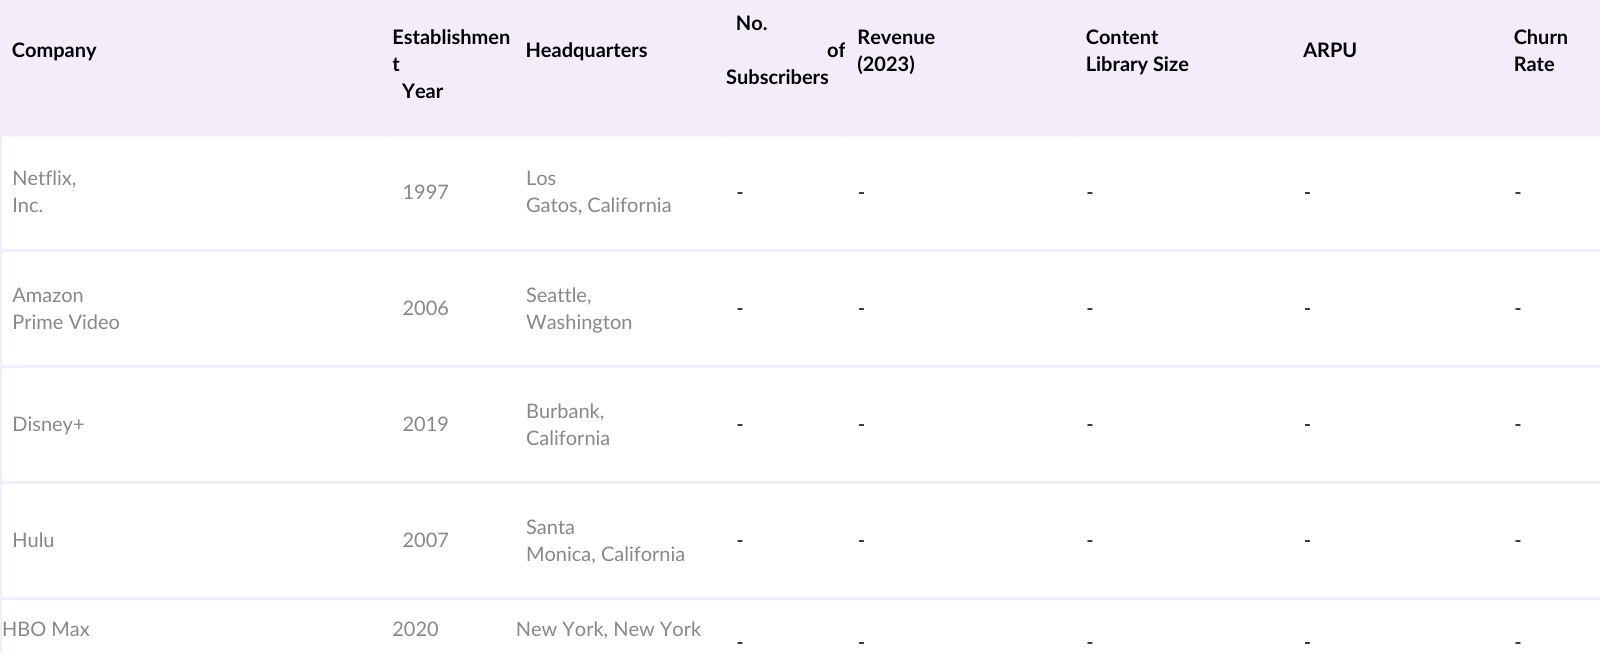
Task: Click the 2019 establishment year cell
Action: tap(425, 424)
